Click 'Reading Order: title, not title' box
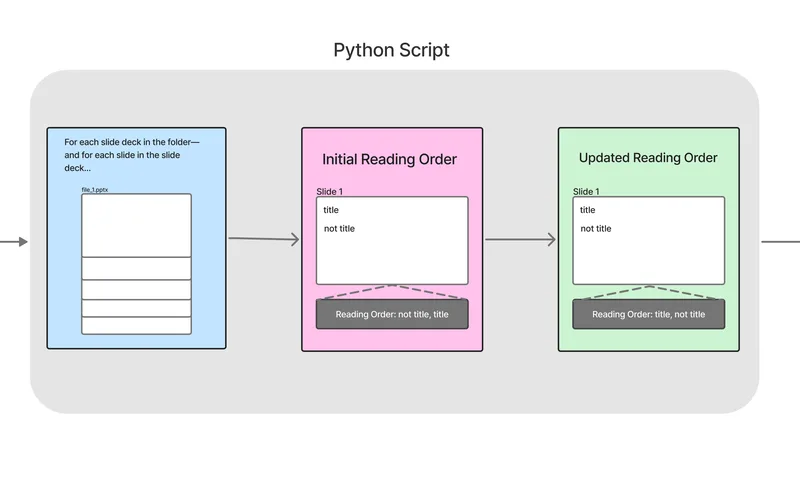The height and width of the screenshot is (500, 800). coord(648,314)
